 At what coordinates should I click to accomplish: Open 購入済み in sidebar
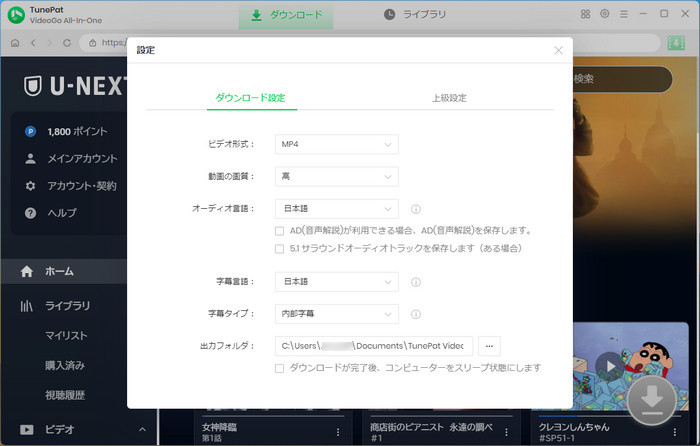65,365
